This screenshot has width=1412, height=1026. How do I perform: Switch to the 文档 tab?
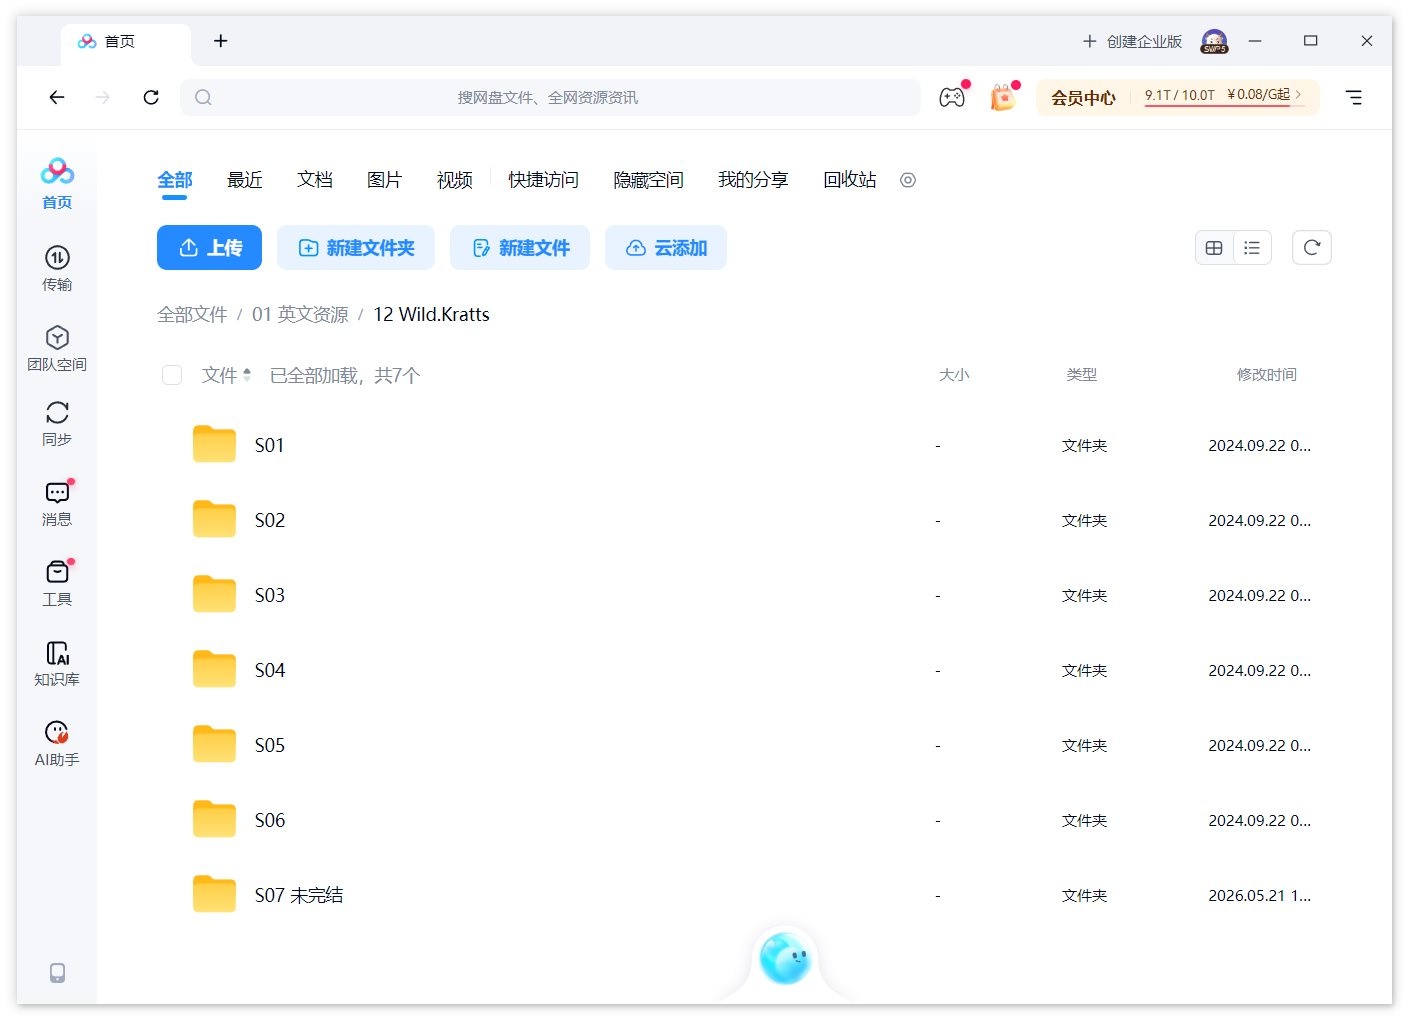coord(315,180)
